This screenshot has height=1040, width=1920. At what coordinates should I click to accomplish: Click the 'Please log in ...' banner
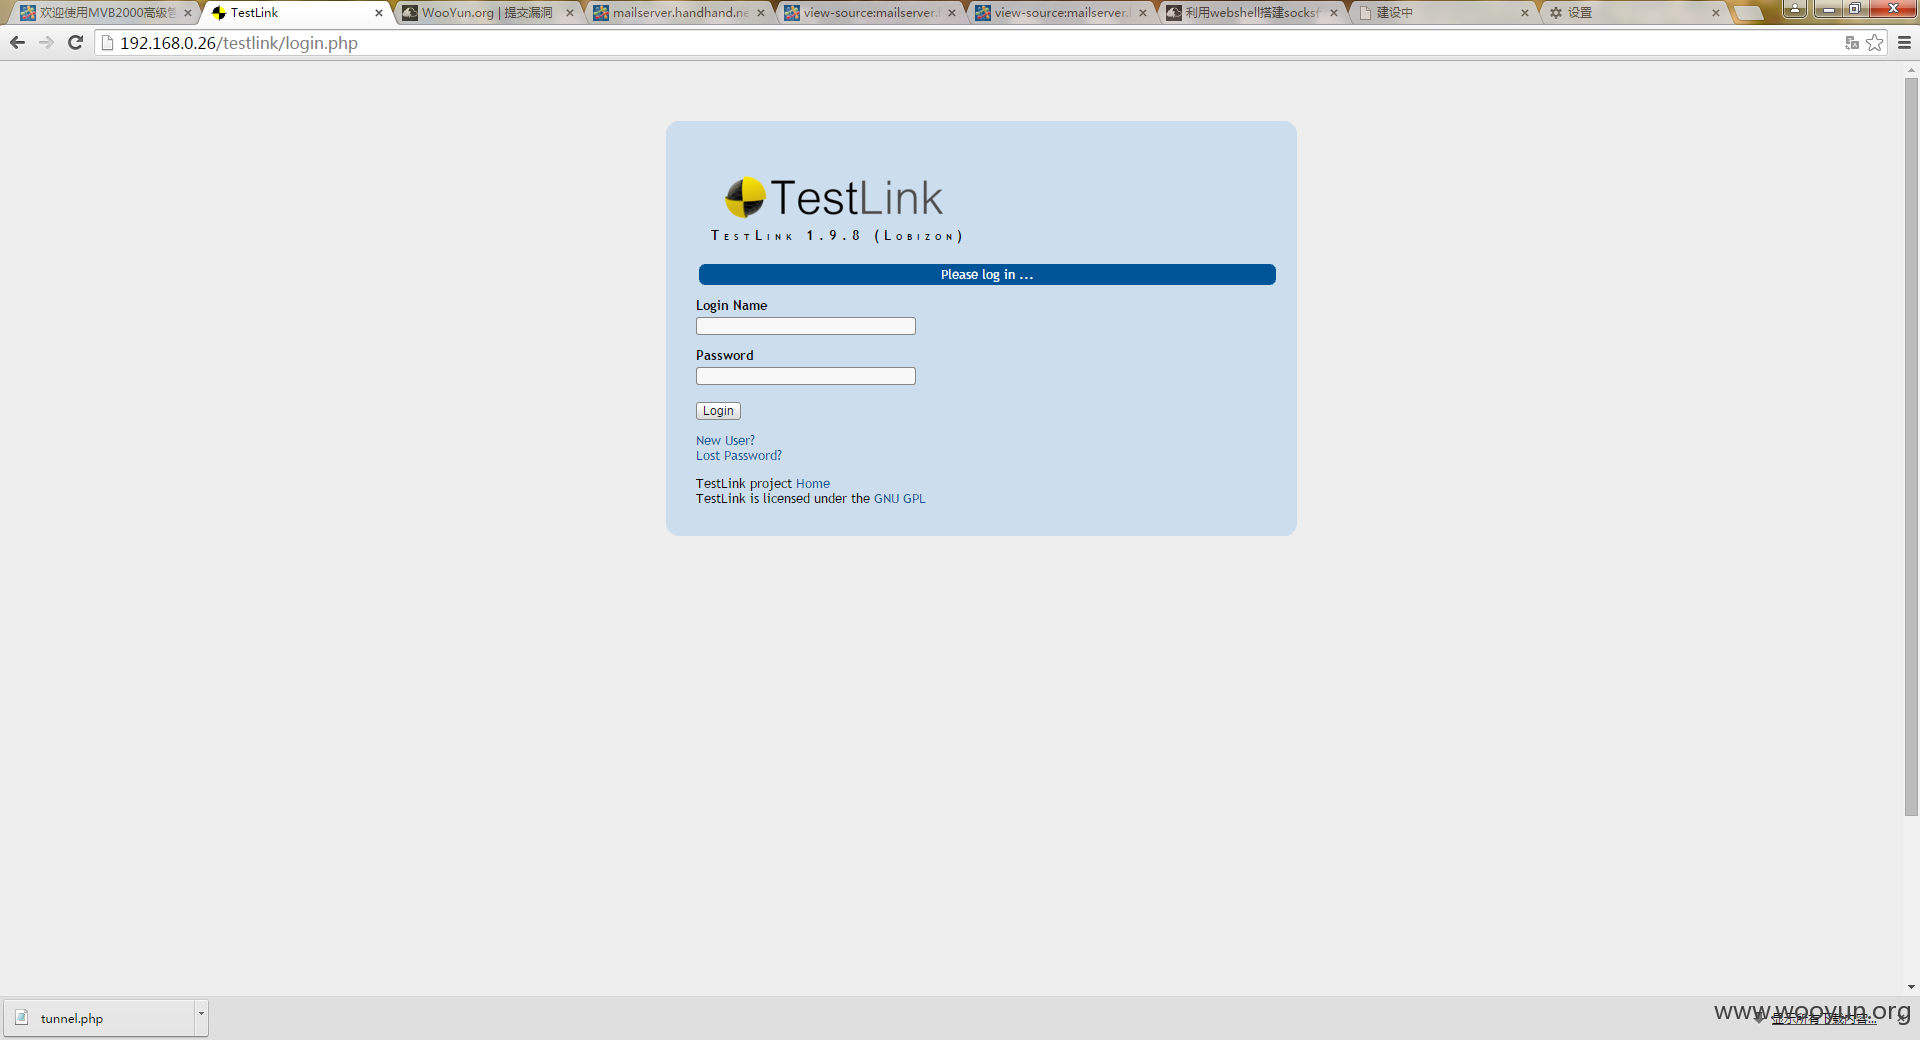(x=987, y=274)
